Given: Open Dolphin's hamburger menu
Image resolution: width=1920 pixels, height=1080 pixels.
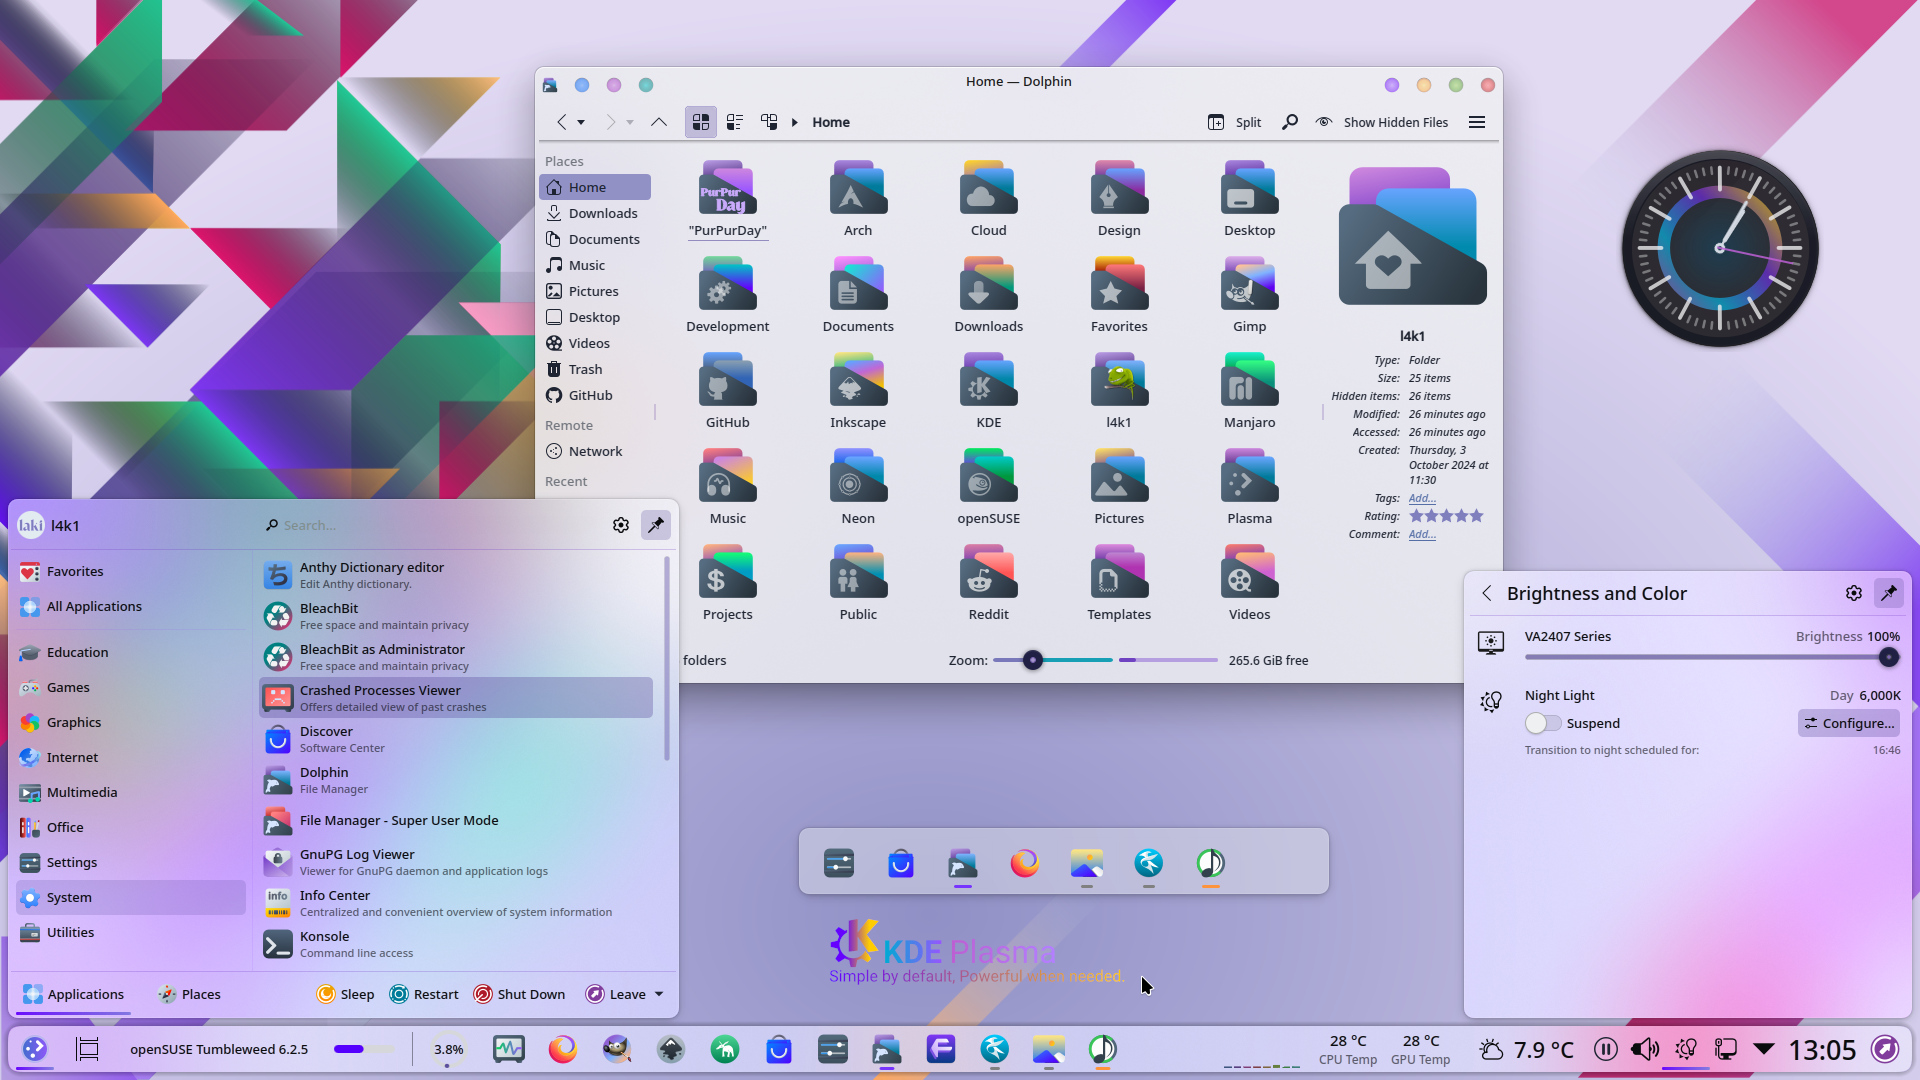Looking at the screenshot, I should 1477,122.
